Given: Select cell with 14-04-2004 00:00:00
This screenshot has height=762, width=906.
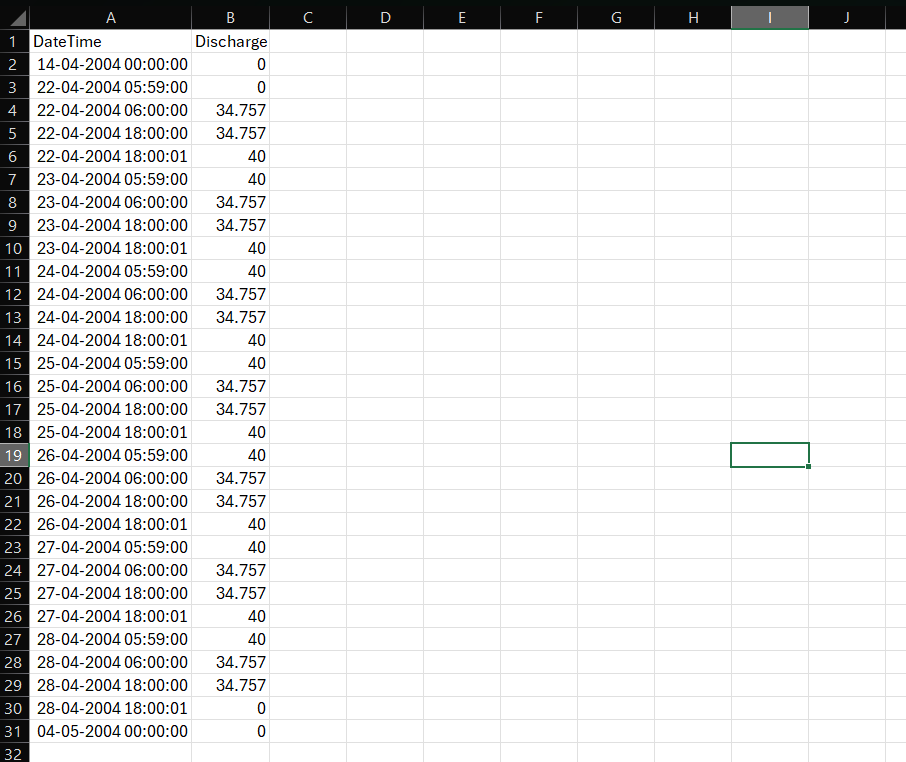Looking at the screenshot, I should [x=110, y=64].
